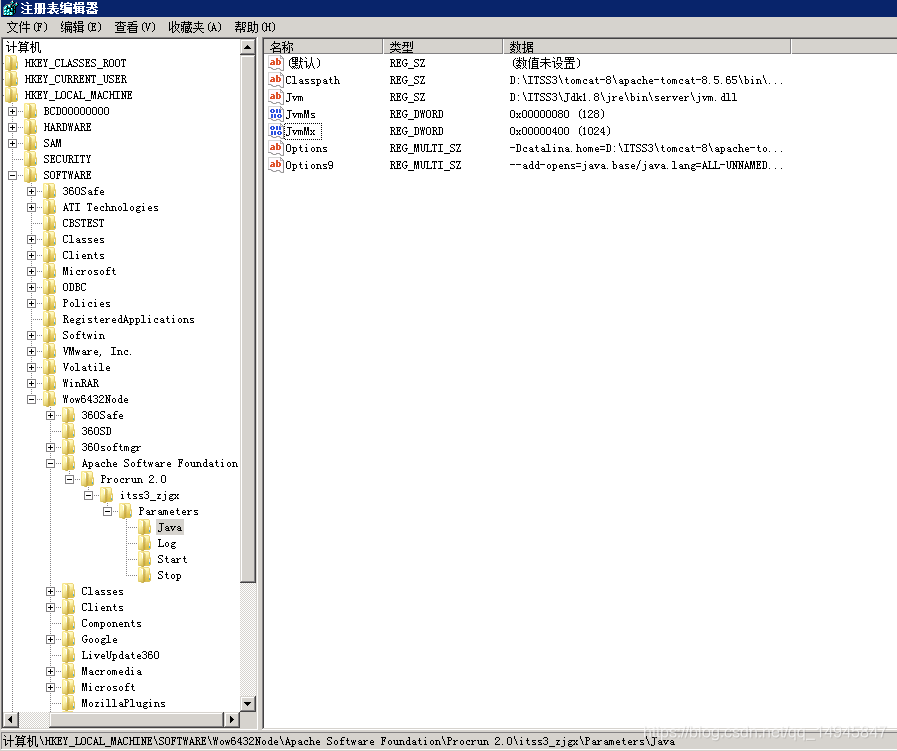
Task: Collapse the Apache Software Foundation key
Action: tap(50, 463)
